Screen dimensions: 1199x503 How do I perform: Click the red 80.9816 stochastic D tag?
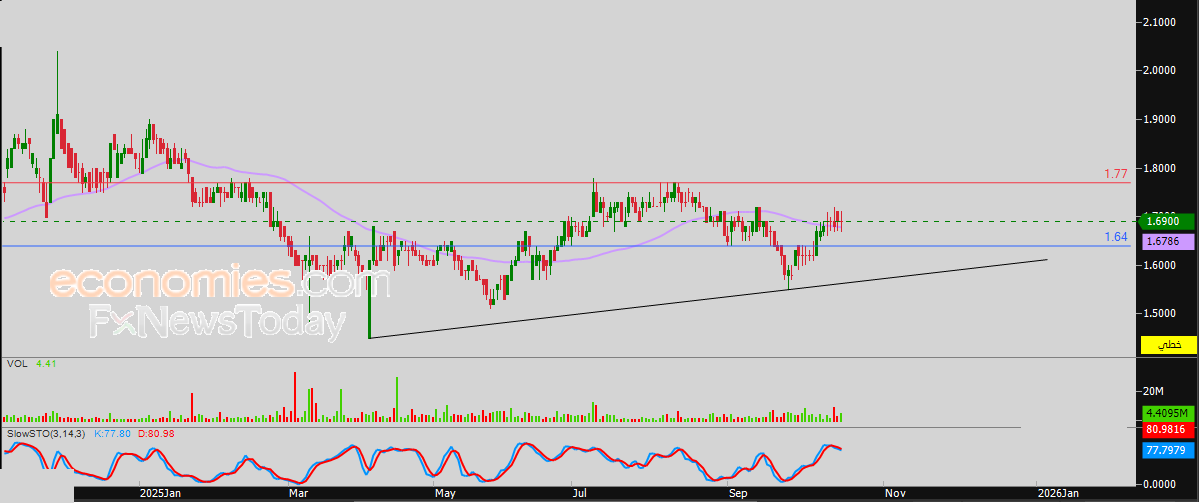pyautogui.click(x=1168, y=430)
